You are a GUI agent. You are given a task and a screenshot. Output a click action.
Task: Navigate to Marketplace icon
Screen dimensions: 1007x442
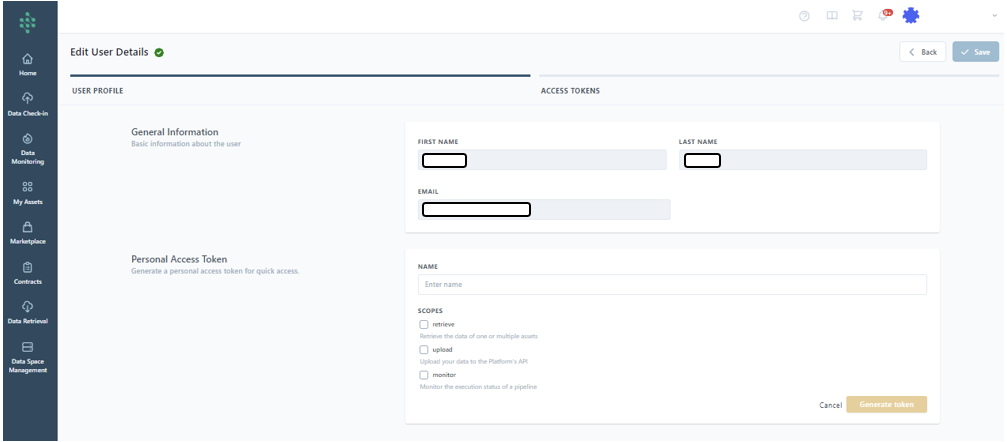pyautogui.click(x=28, y=232)
